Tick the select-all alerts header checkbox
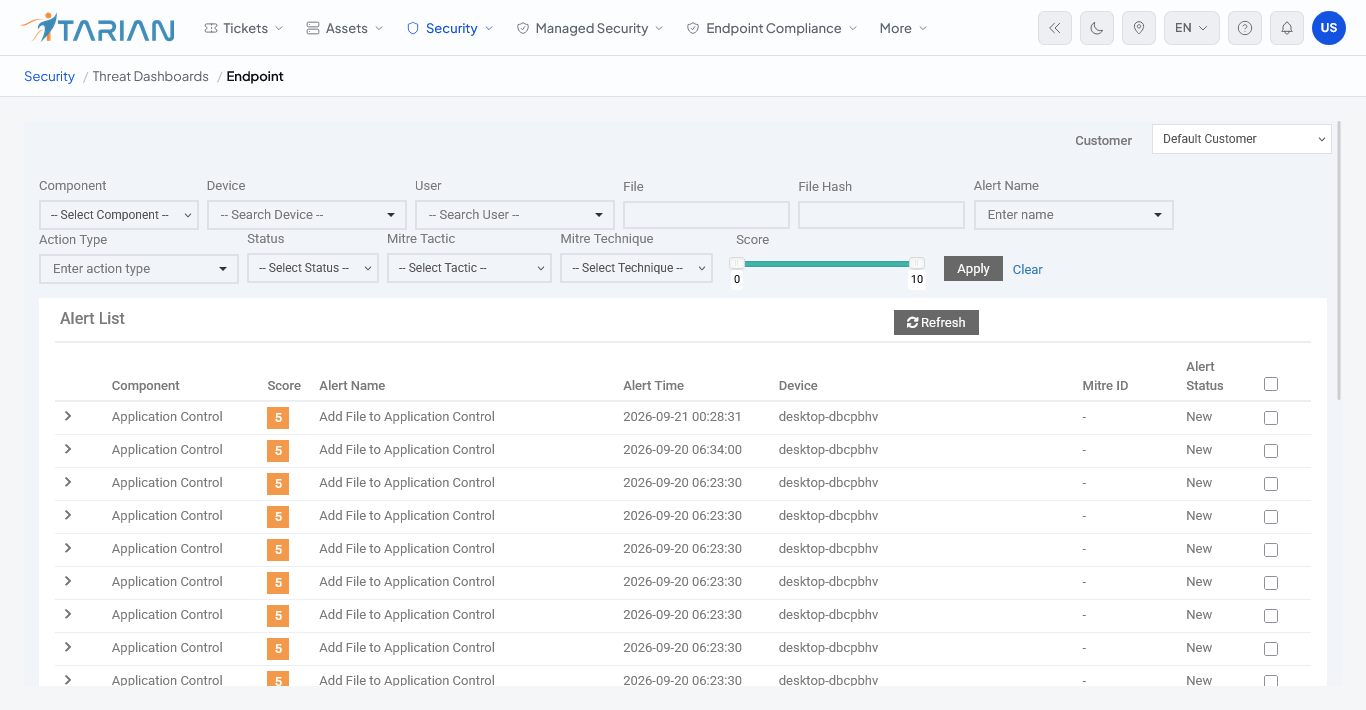The image size is (1366, 710). tap(1271, 384)
